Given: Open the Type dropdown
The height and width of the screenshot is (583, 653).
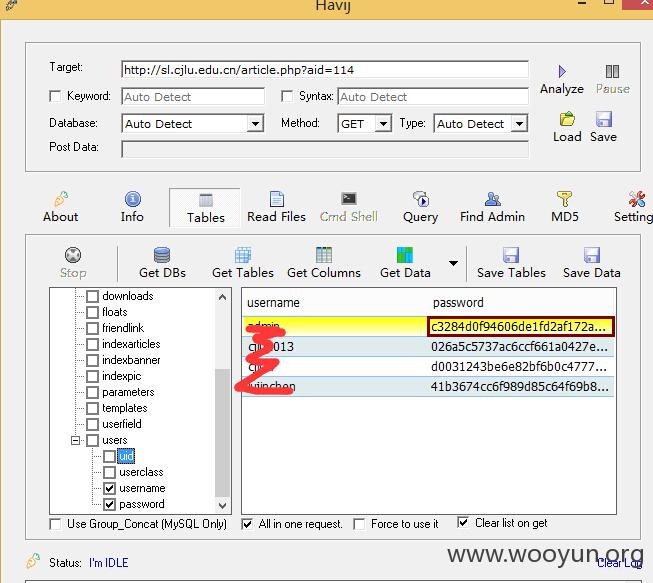Looking at the screenshot, I should click(519, 124).
